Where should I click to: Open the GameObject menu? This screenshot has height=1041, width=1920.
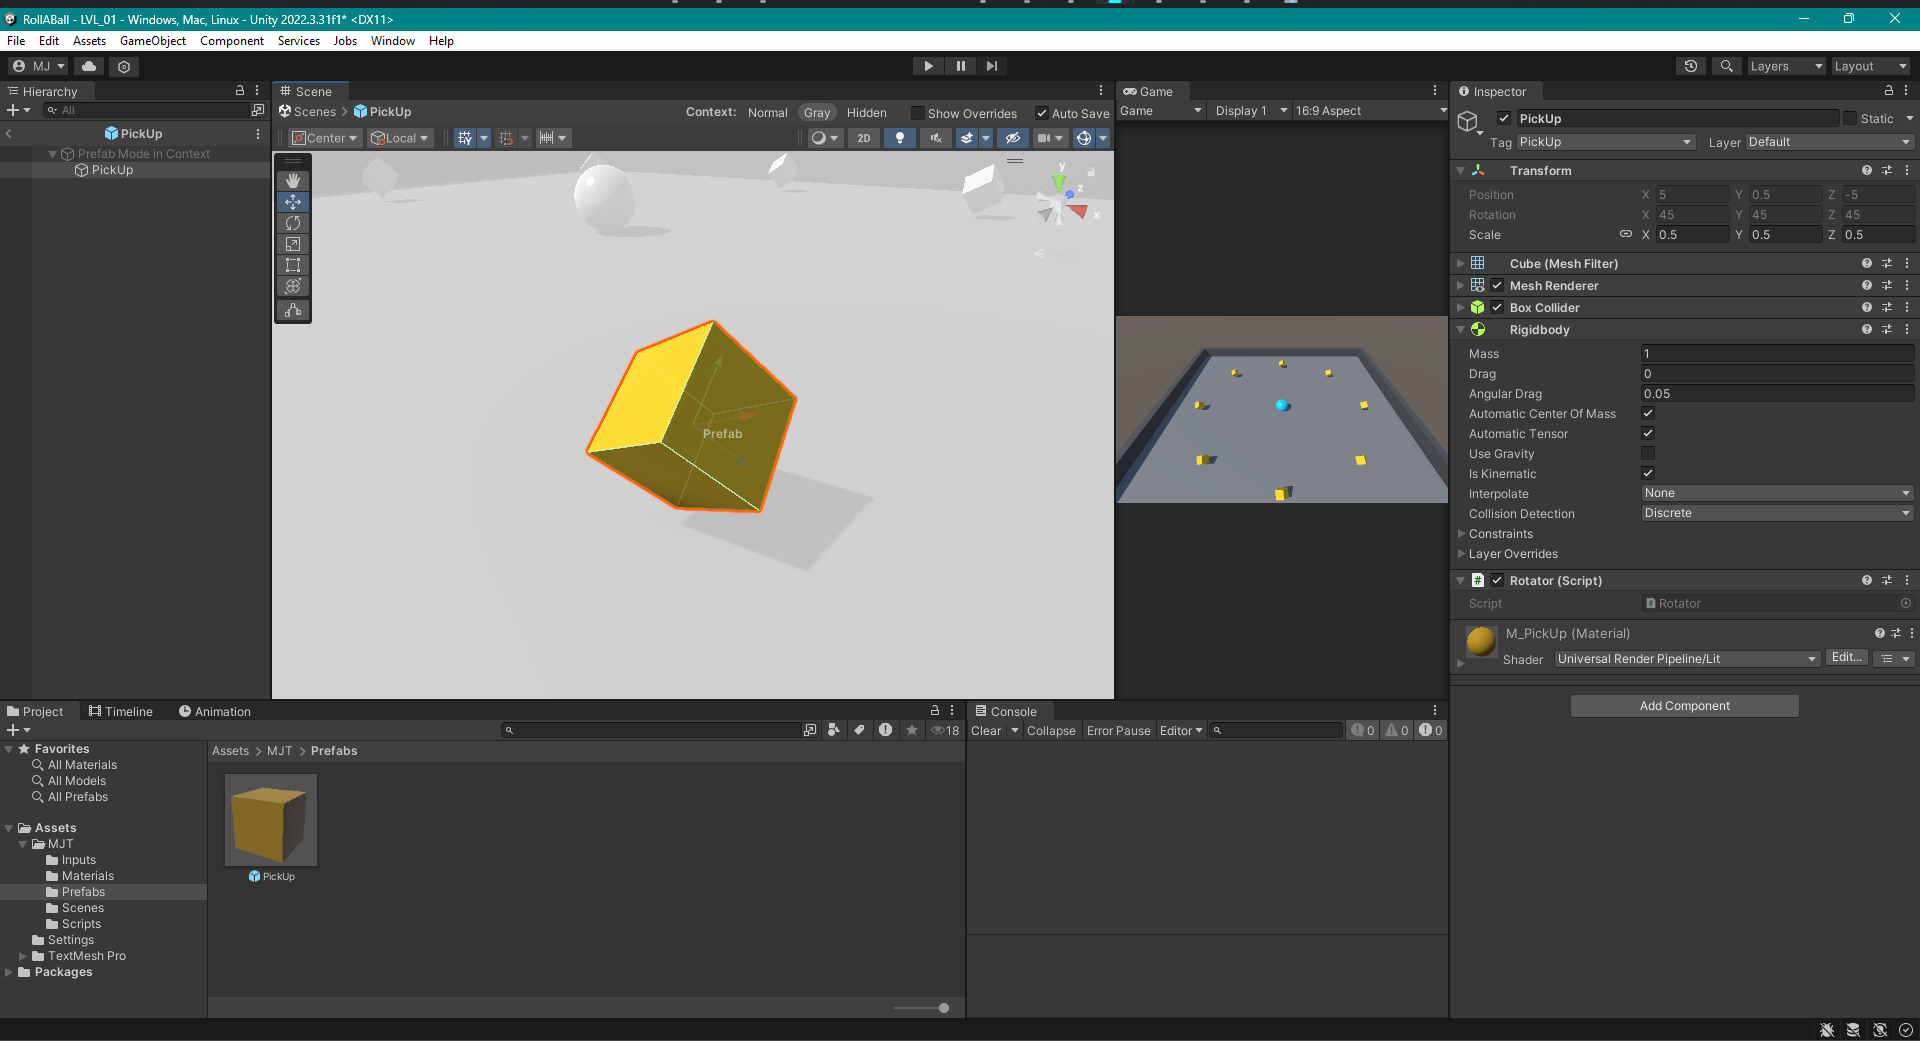click(152, 41)
